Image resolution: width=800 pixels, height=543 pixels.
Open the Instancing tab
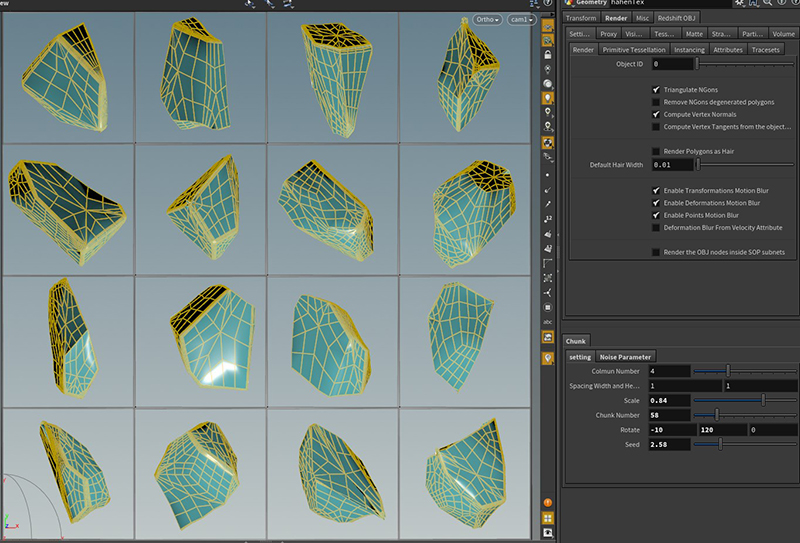coord(689,50)
